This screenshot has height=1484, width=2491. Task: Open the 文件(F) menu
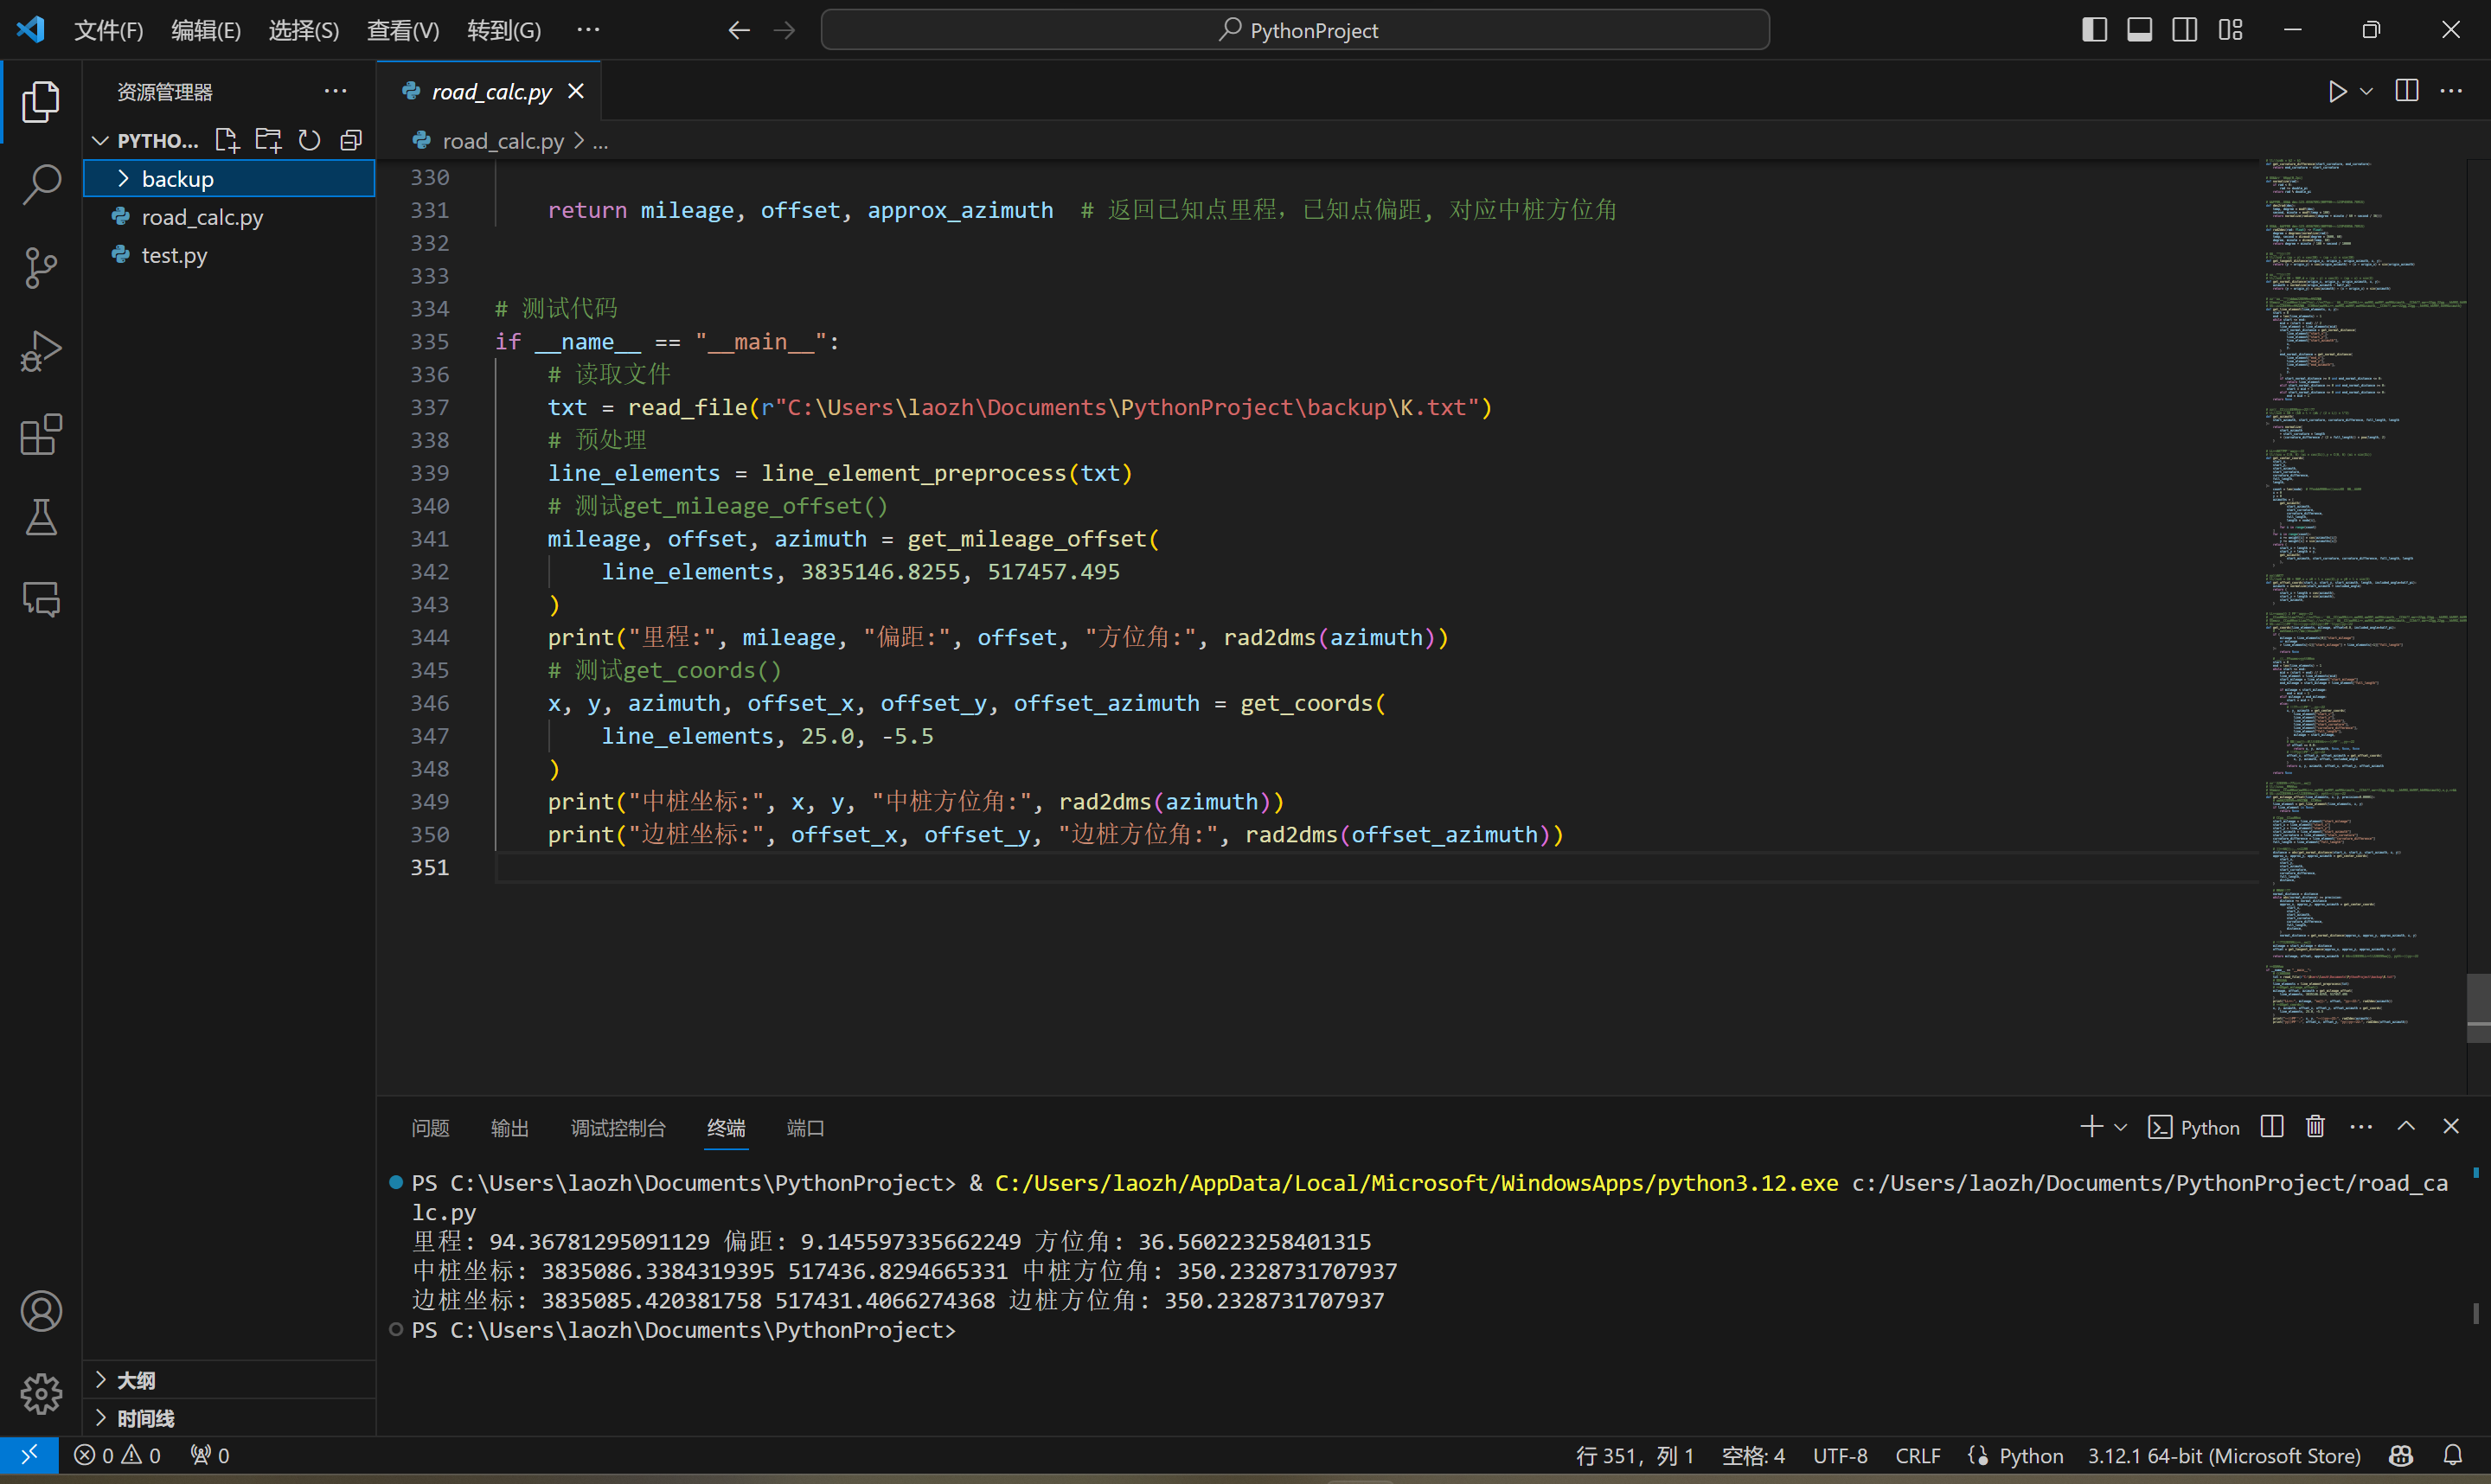pos(109,30)
